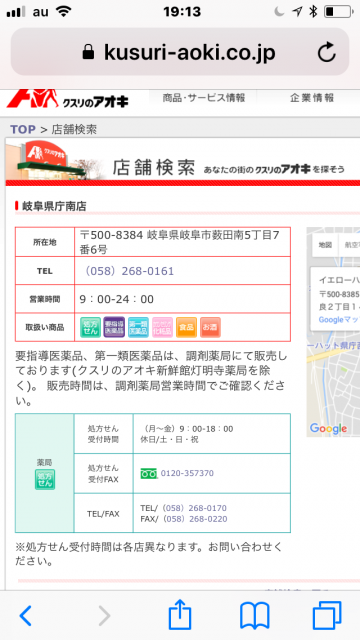Open the 企業情報 menu tab
The image size is (360, 640).
point(312,98)
